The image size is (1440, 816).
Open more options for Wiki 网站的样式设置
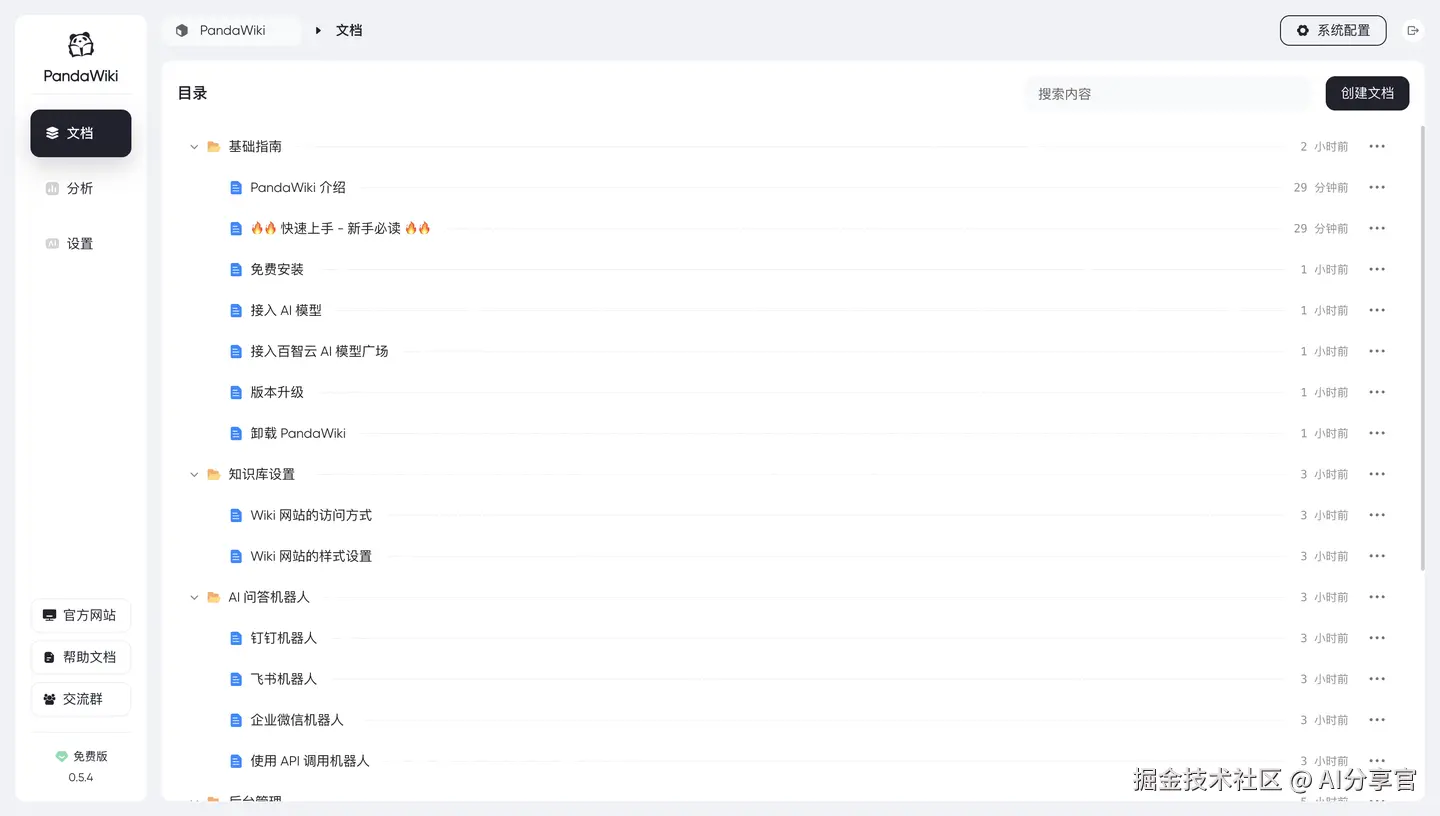pyautogui.click(x=1377, y=557)
